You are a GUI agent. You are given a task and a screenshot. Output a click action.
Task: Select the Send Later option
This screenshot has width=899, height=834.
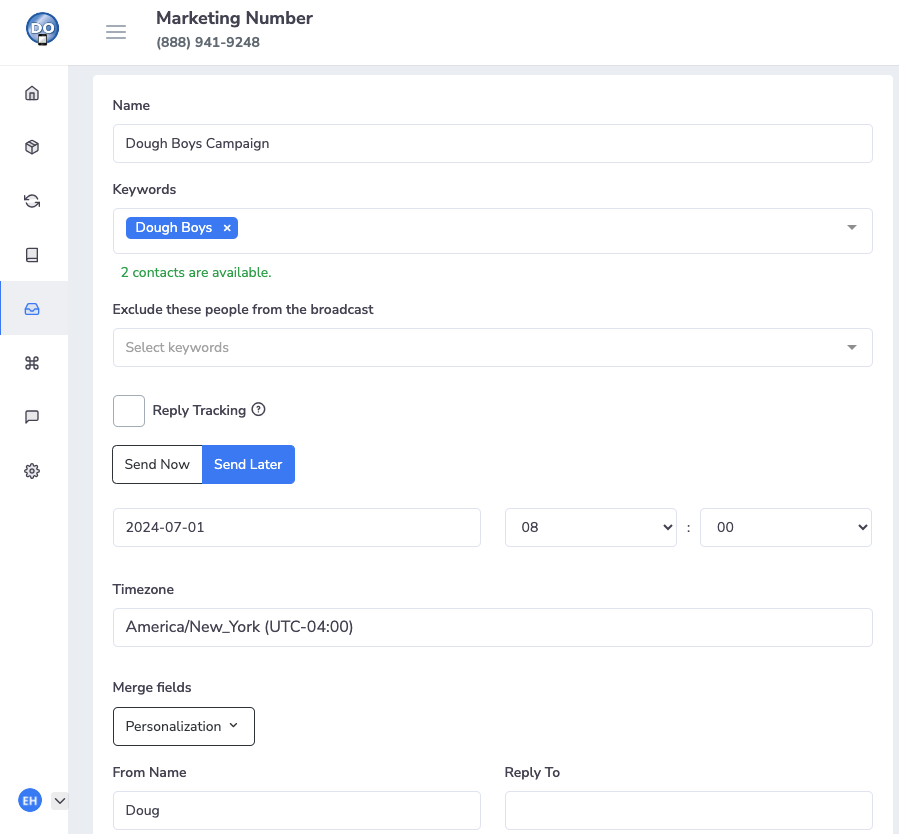[248, 464]
